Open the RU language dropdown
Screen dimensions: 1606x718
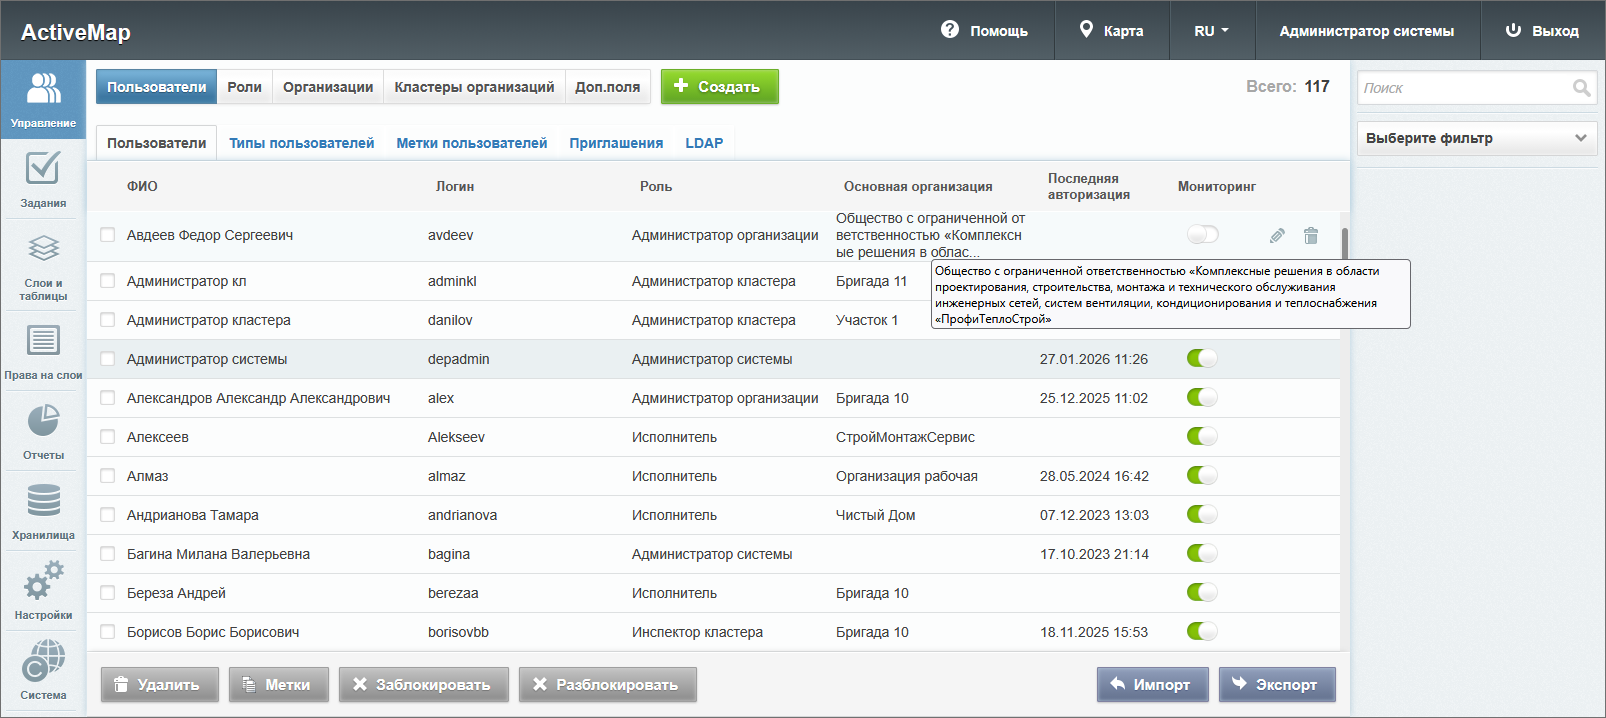[x=1211, y=31]
